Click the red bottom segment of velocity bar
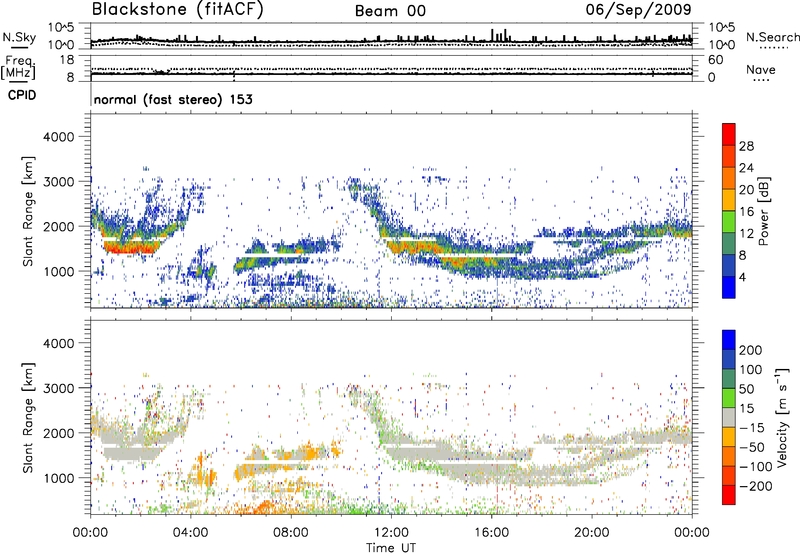The width and height of the screenshot is (800, 554). (x=729, y=495)
